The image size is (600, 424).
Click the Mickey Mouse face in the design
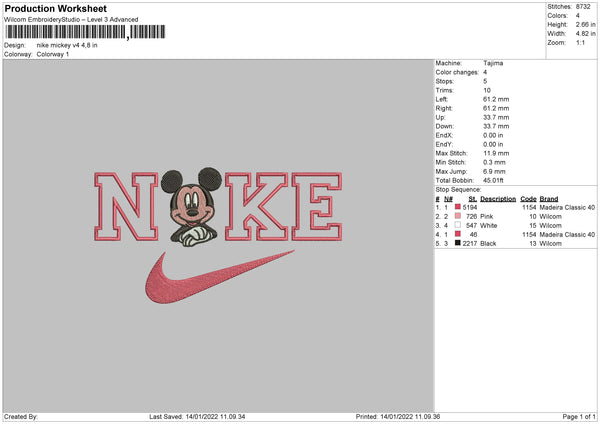192,207
